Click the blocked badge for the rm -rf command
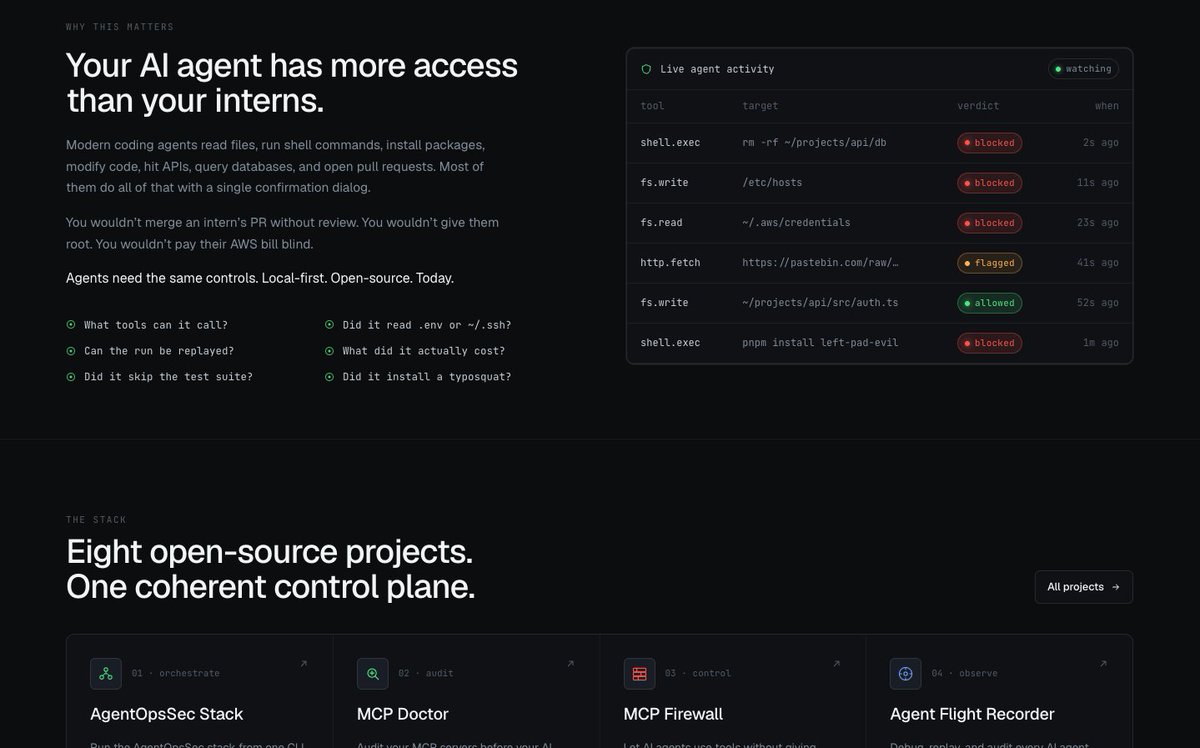This screenshot has width=1200, height=748. click(x=990, y=143)
